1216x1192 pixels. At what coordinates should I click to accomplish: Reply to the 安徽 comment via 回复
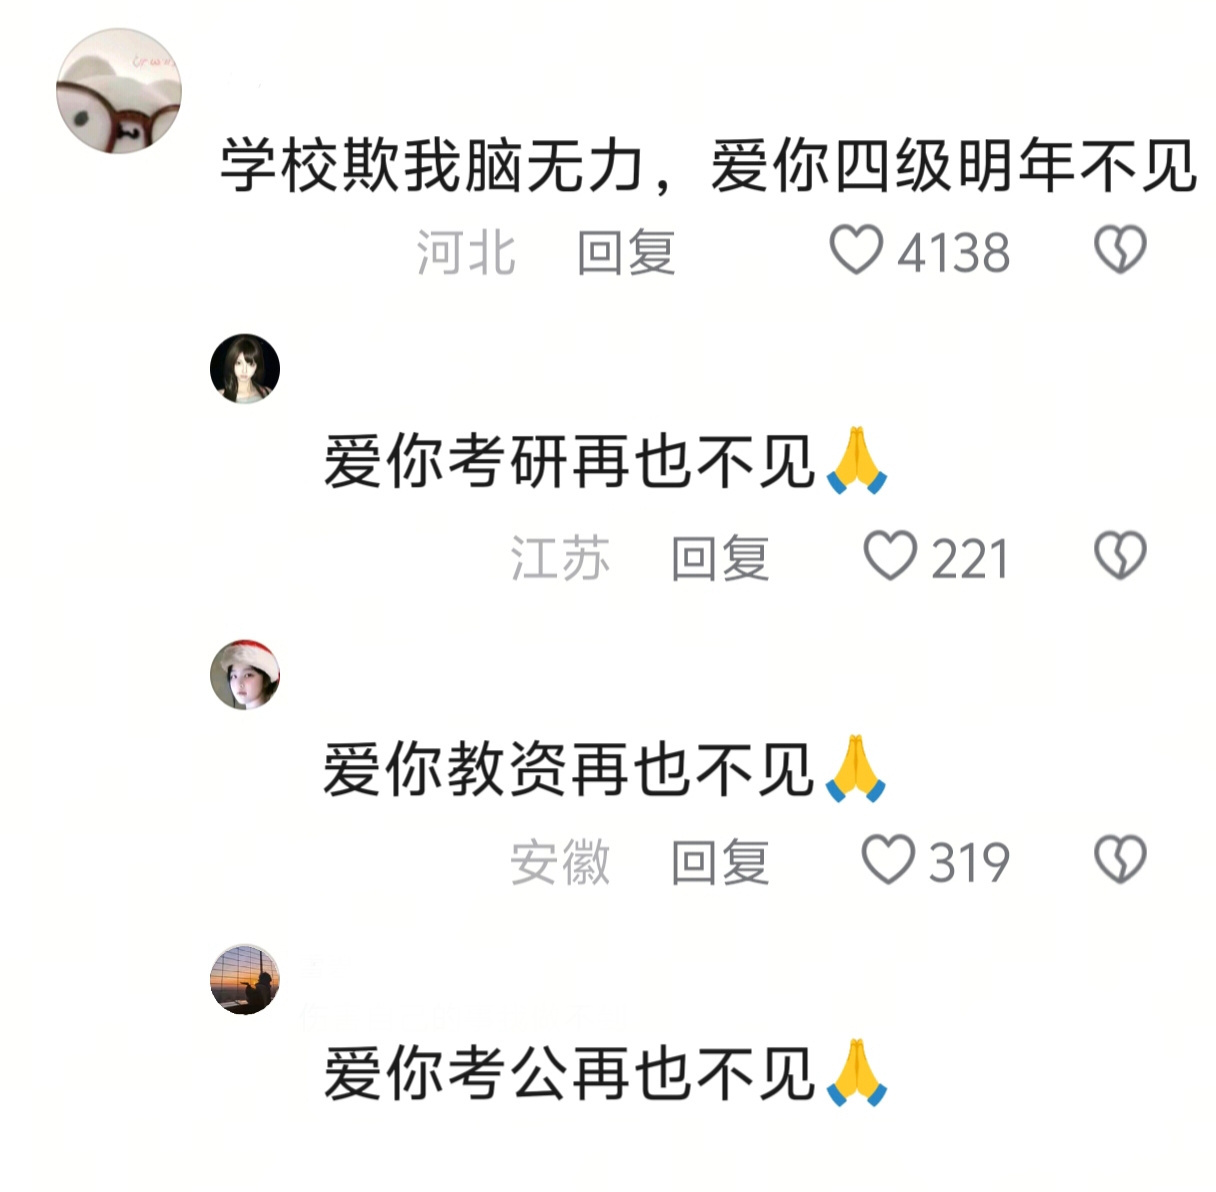pyautogui.click(x=720, y=862)
